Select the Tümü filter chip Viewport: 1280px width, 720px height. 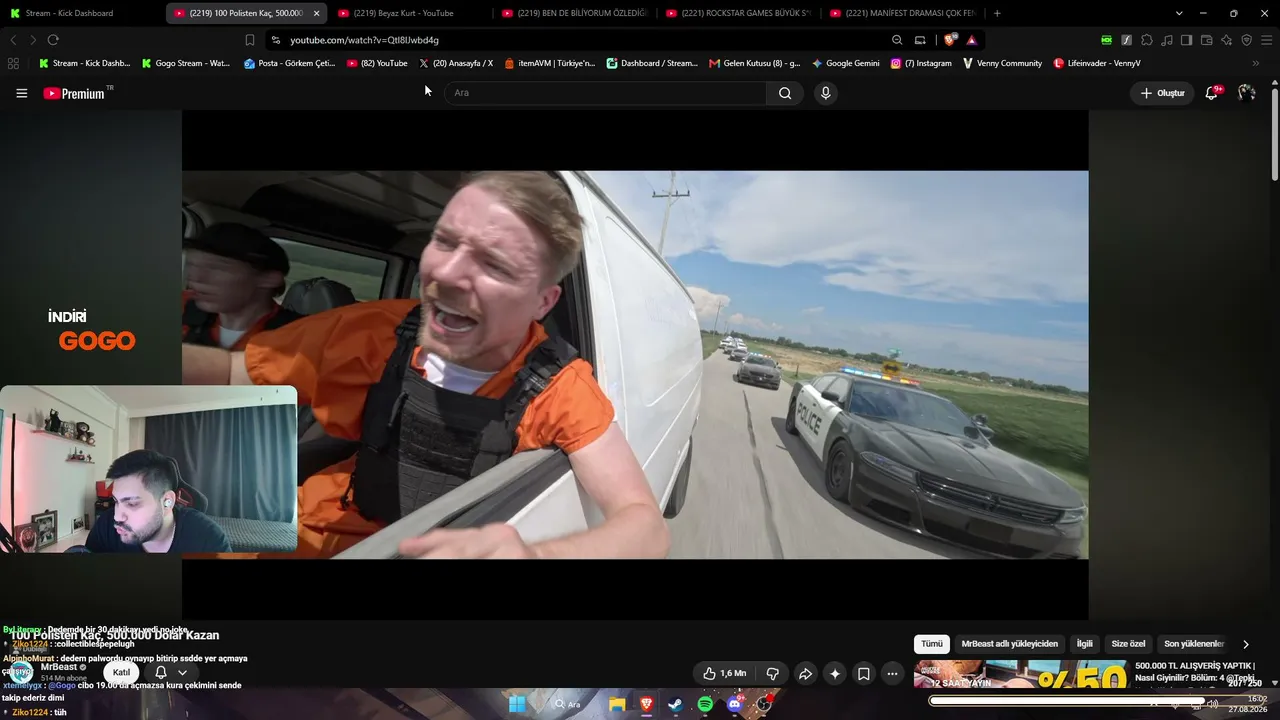931,644
